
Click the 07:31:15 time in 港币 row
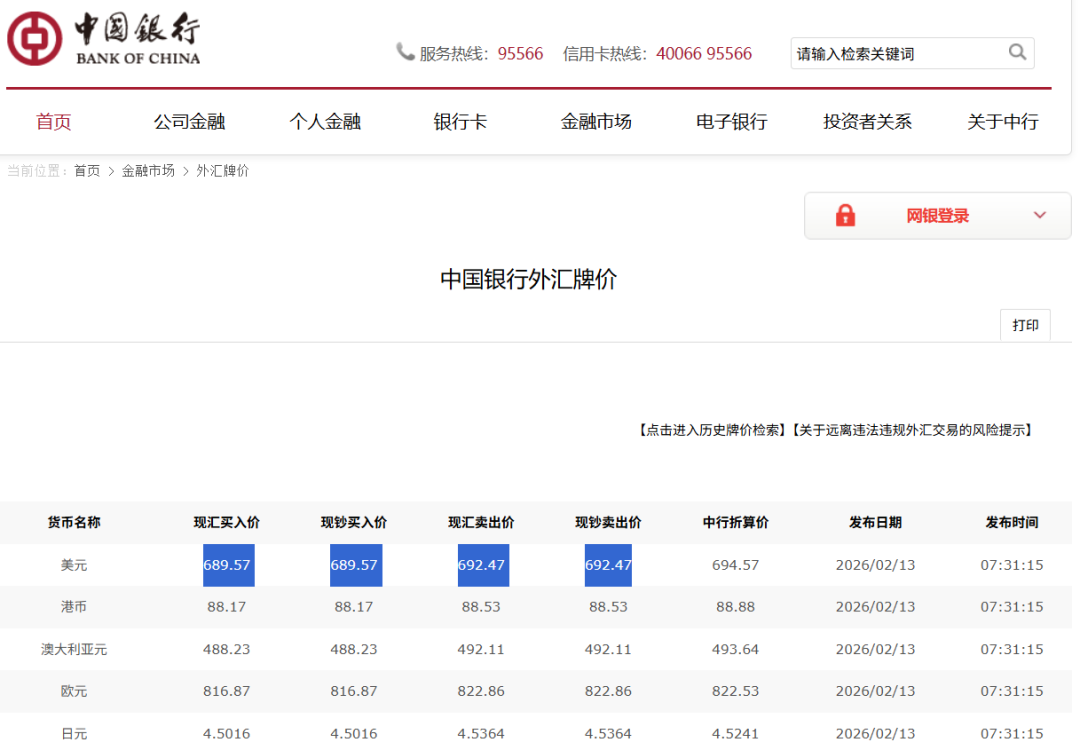coord(1012,607)
